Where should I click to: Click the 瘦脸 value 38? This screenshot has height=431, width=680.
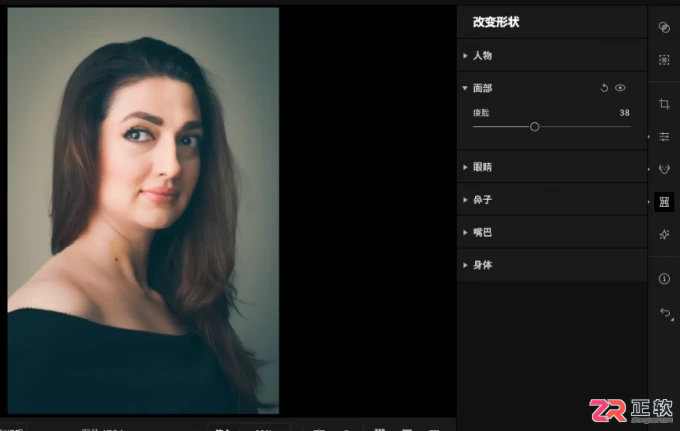tap(624, 113)
